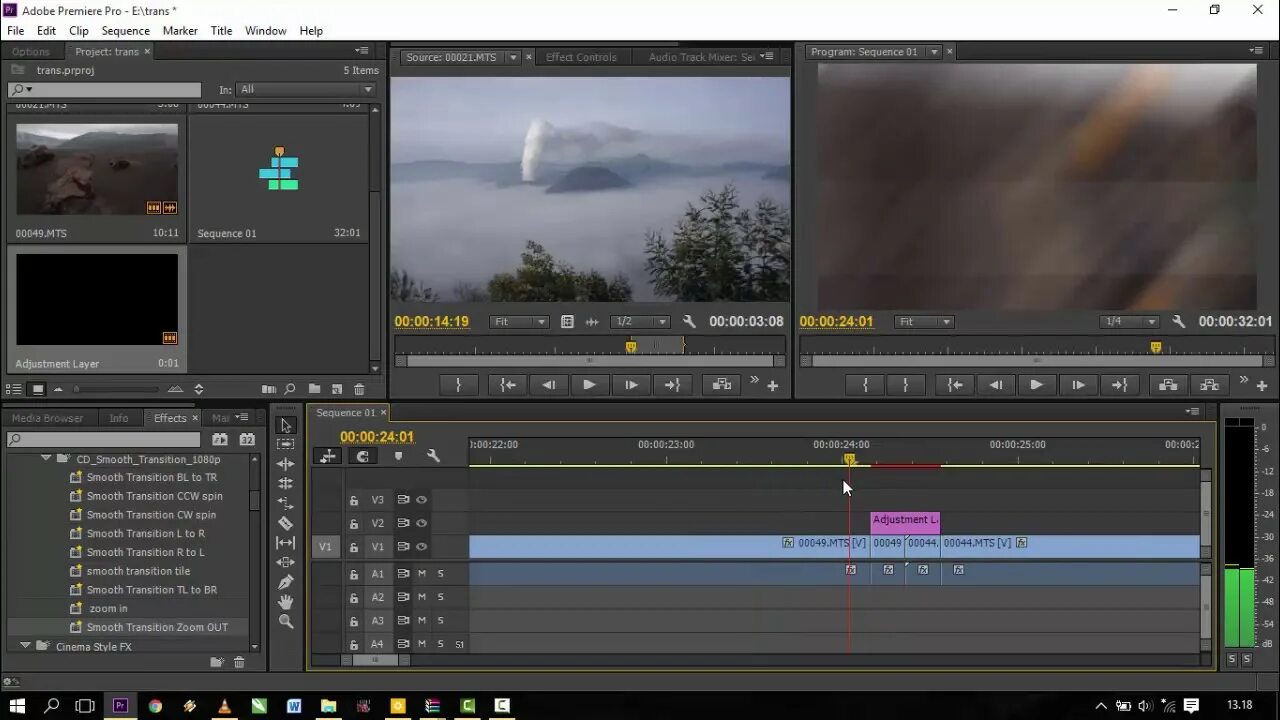Switch to the Media Browser tab
This screenshot has height=720, width=1280.
47,418
